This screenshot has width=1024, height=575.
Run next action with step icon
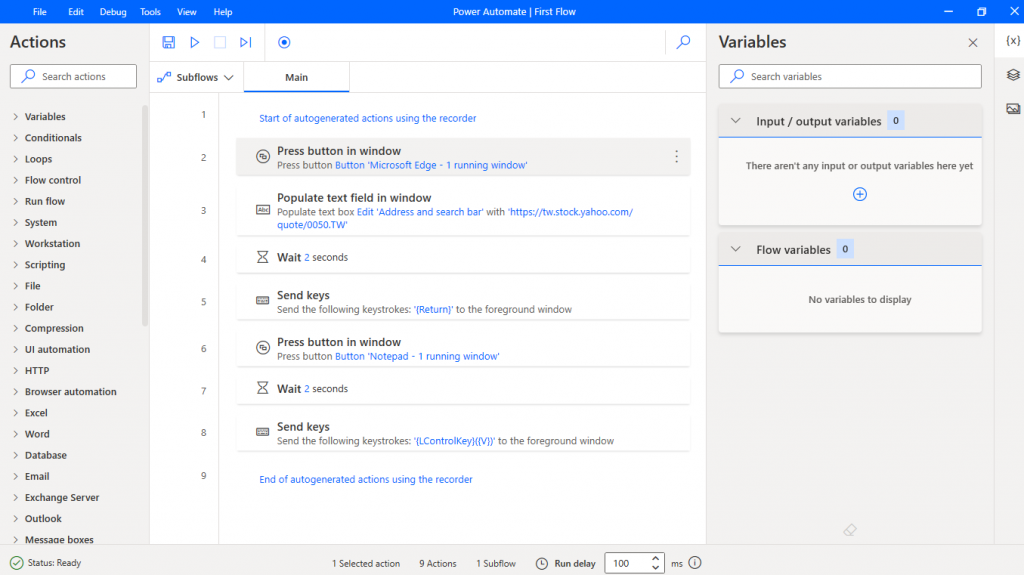pyautogui.click(x=246, y=42)
